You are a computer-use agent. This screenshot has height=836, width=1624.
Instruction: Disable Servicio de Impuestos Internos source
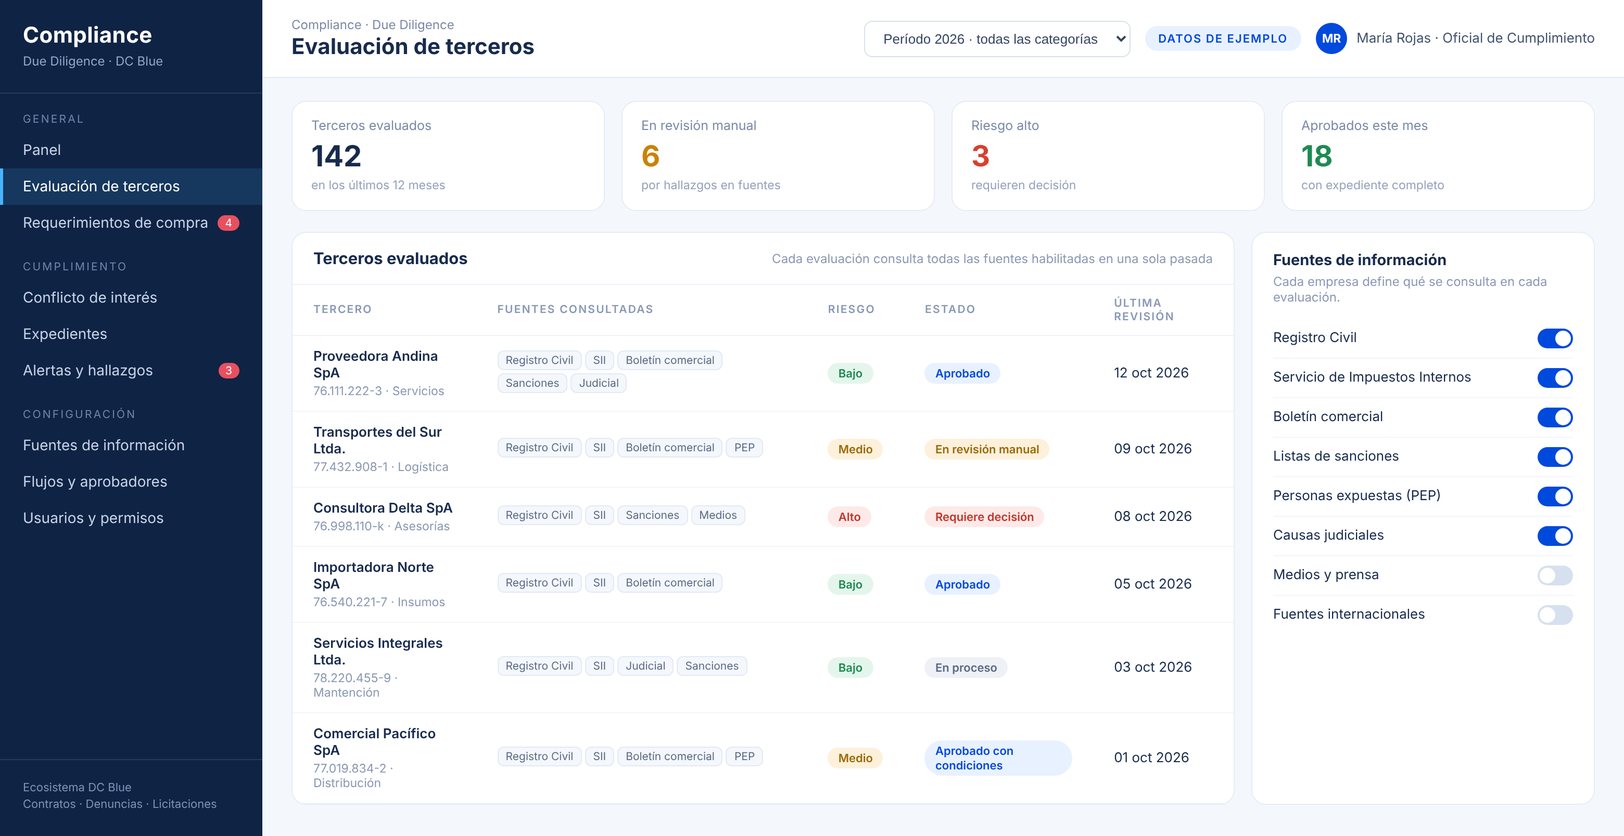click(x=1555, y=378)
